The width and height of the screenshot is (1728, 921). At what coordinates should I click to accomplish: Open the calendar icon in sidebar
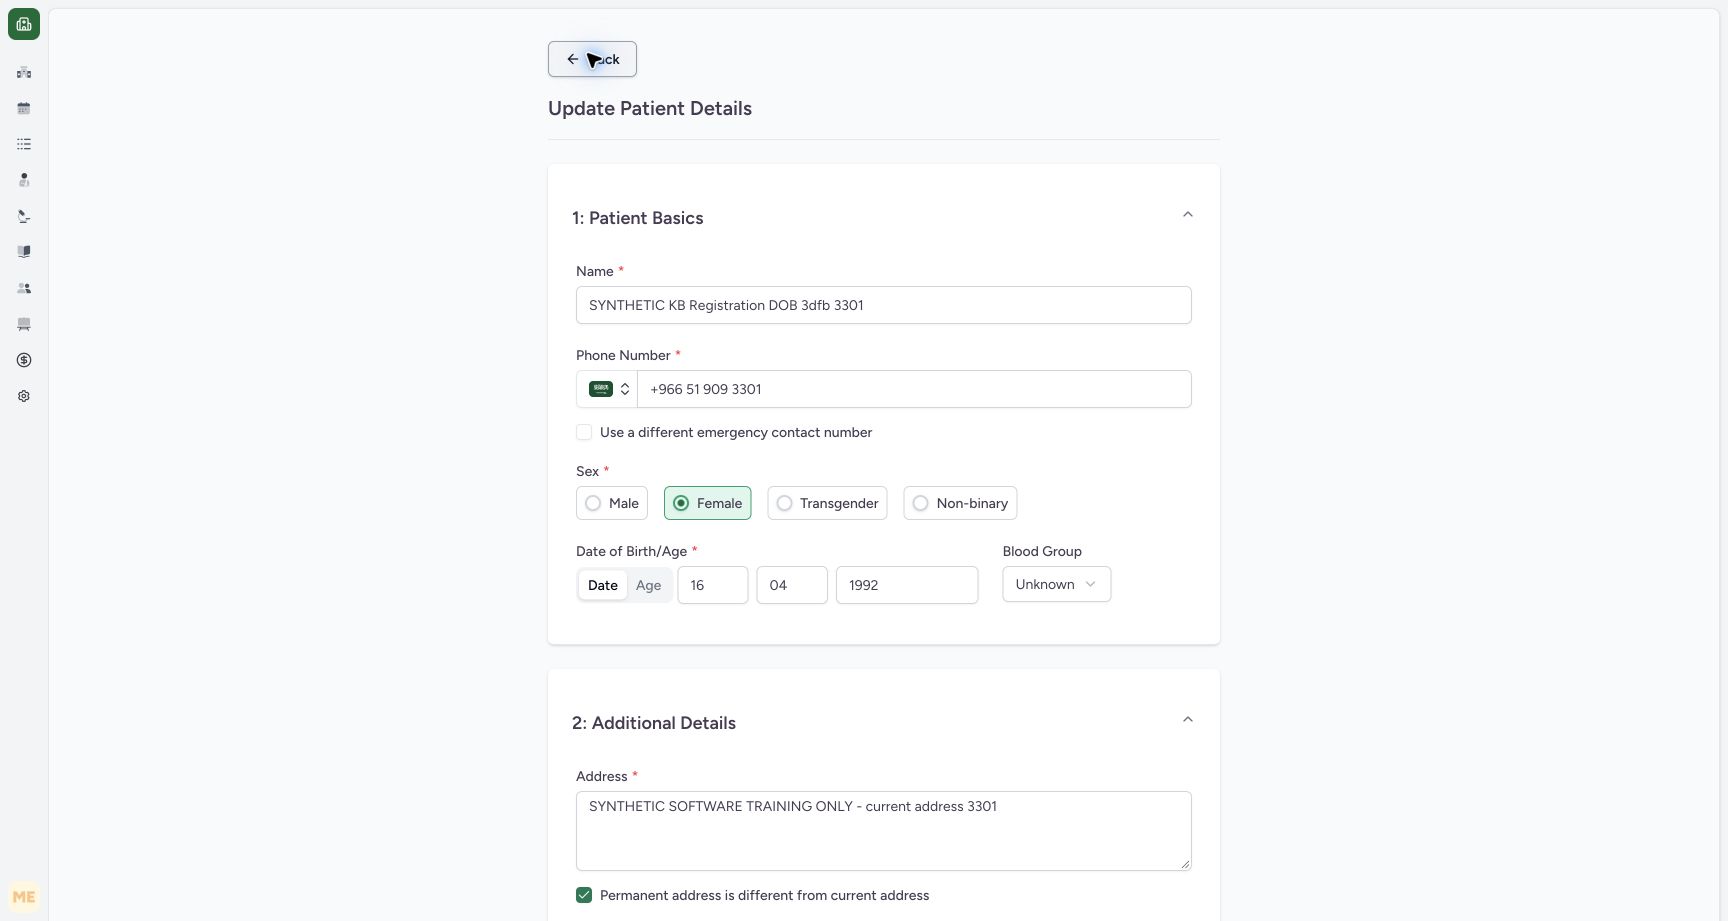click(24, 108)
